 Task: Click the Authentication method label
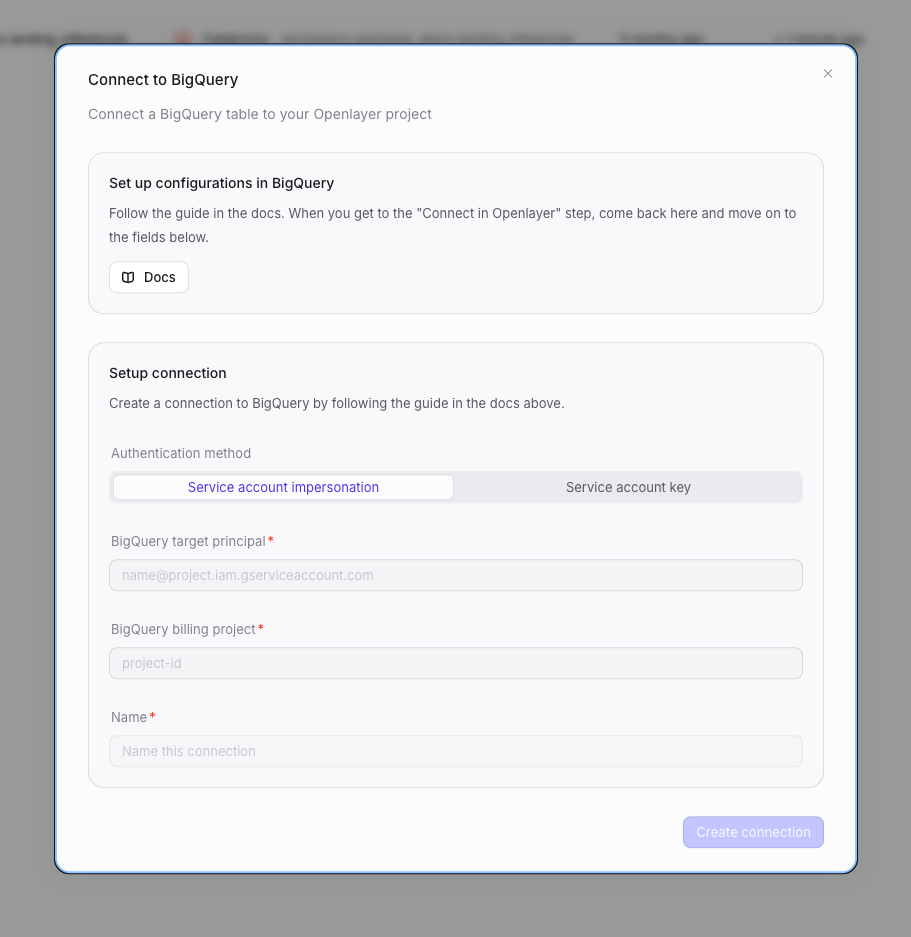pos(181,453)
